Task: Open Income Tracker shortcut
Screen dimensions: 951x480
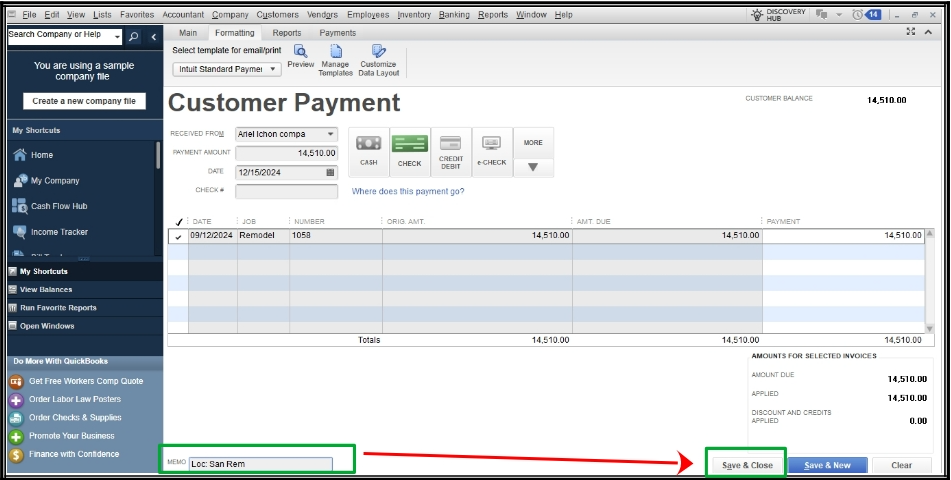Action: pyautogui.click(x=58, y=232)
